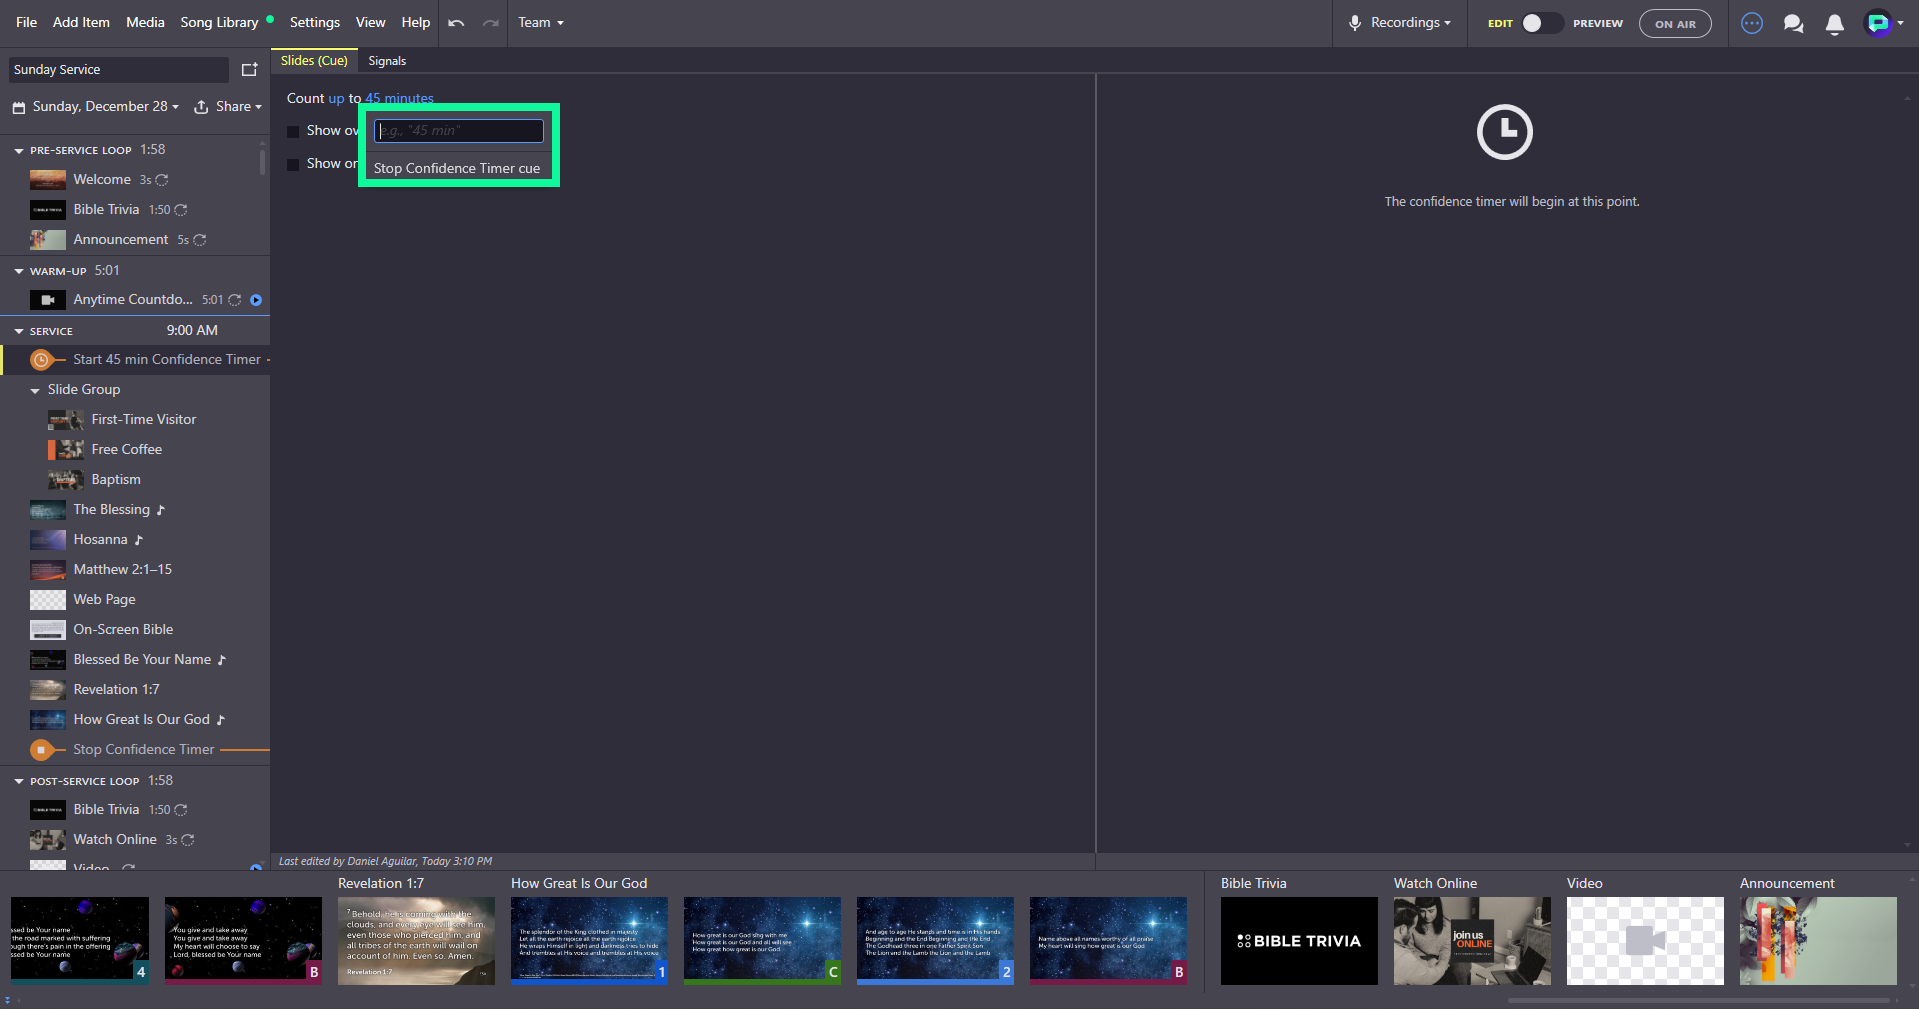Select the Stop Confidence Timer cue suggestion
Viewport: 1919px width, 1009px height.
[457, 168]
